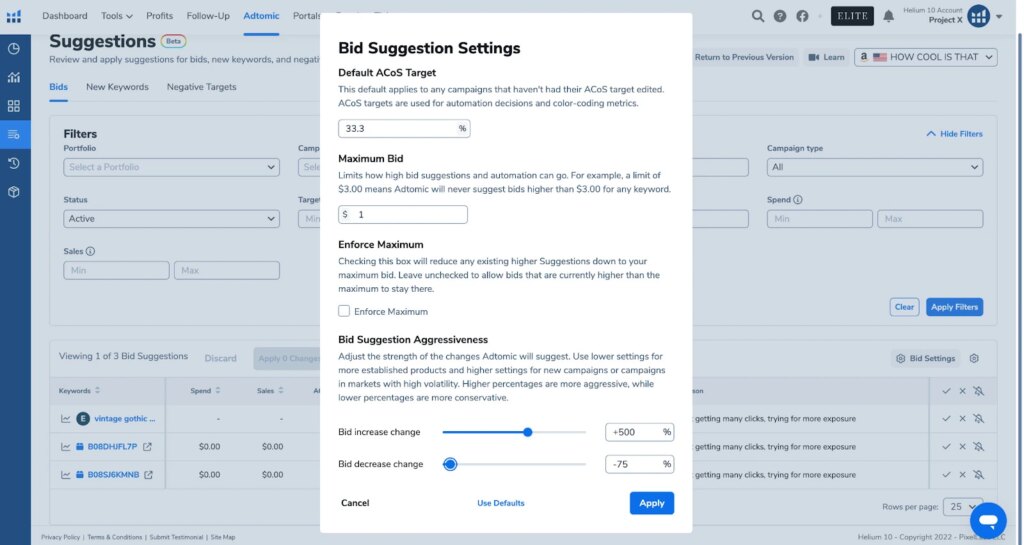Click the table settings gear beside Bid Settings
This screenshot has height=545, width=1024.
[974, 358]
